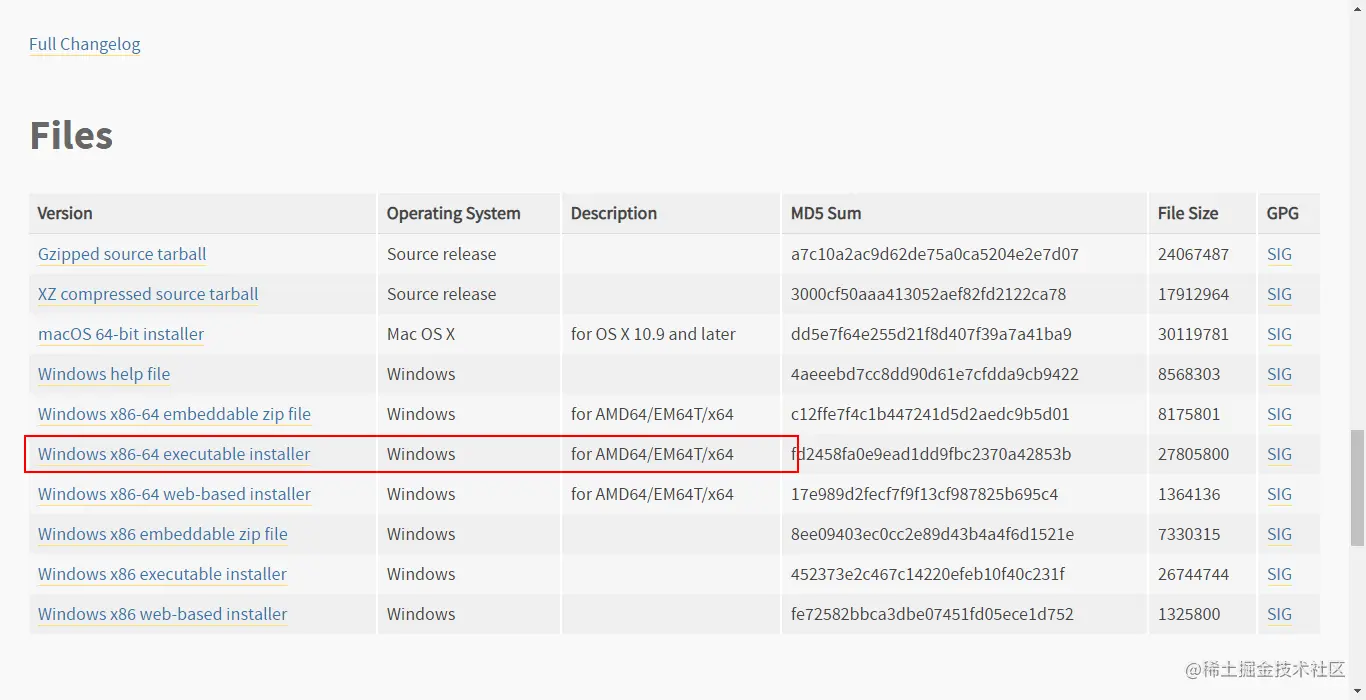This screenshot has height=700, width=1366.
Task: Download Windows x86 web-based installer
Action: 163,614
